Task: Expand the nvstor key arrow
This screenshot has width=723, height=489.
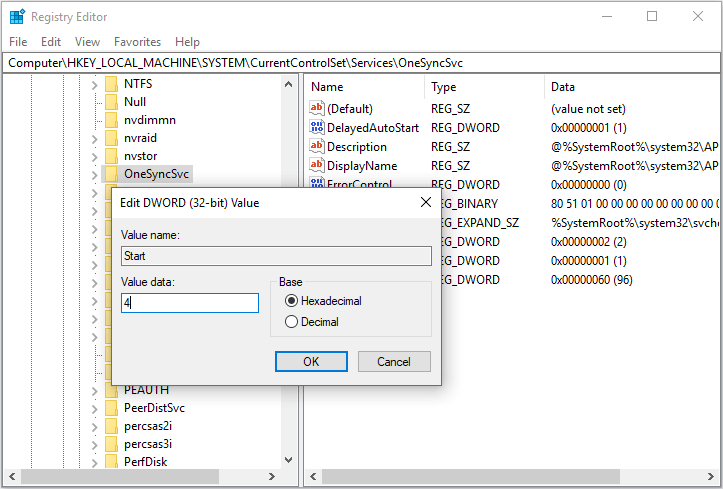Action: pyautogui.click(x=95, y=156)
